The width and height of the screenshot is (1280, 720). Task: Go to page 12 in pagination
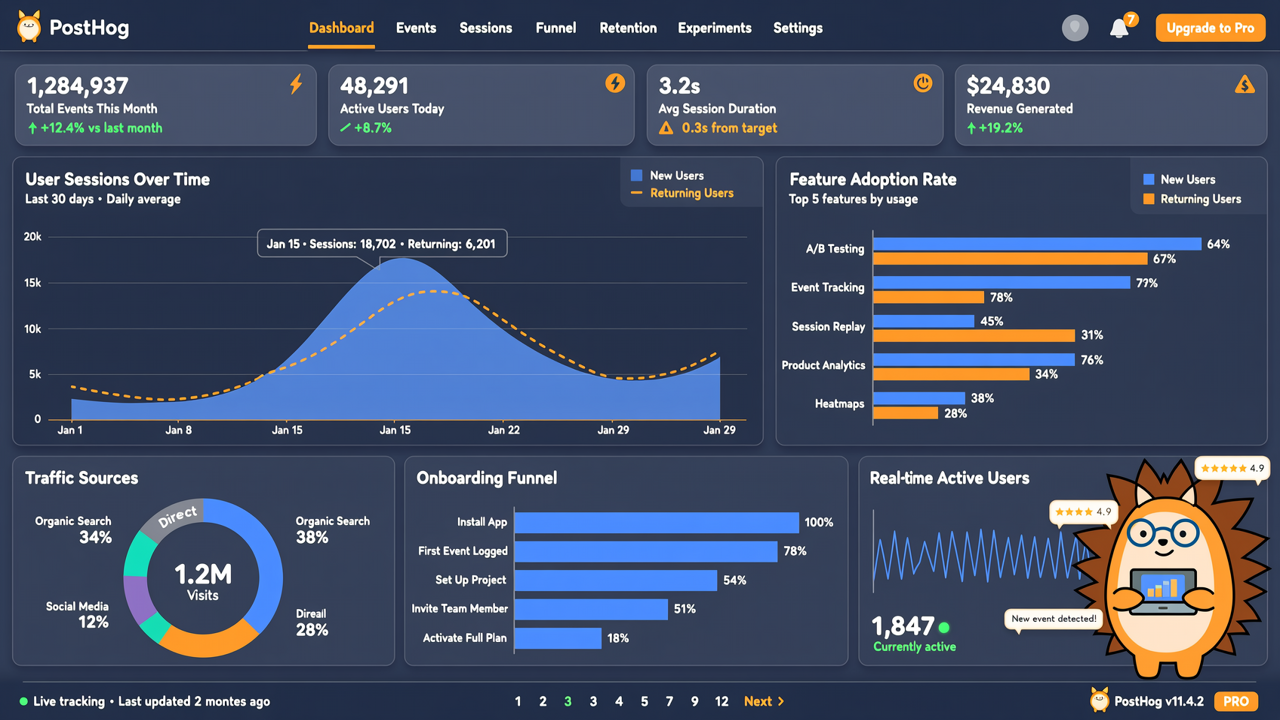pyautogui.click(x=721, y=701)
